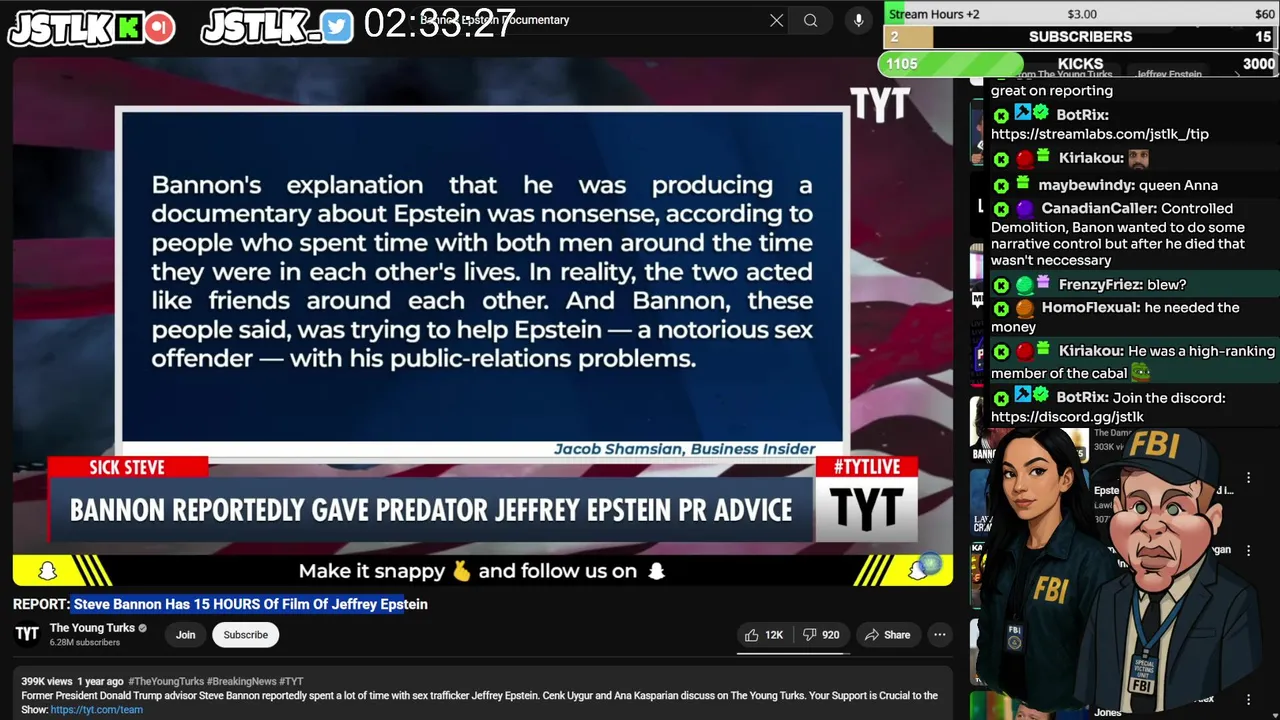Click the Join membership button

[x=186, y=635]
